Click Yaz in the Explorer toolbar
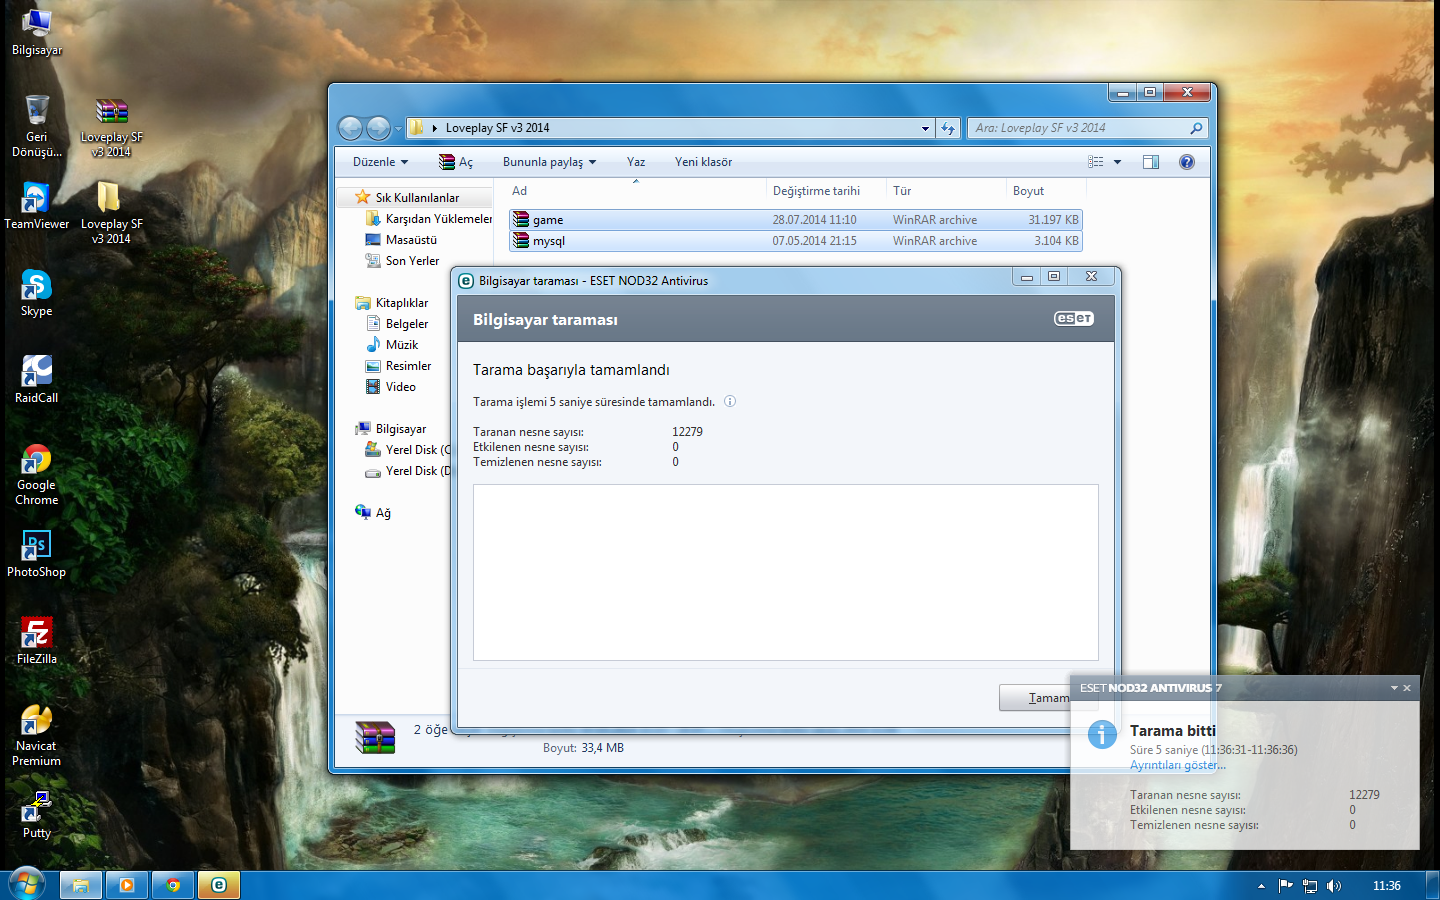Image resolution: width=1440 pixels, height=900 pixels. [x=636, y=162]
